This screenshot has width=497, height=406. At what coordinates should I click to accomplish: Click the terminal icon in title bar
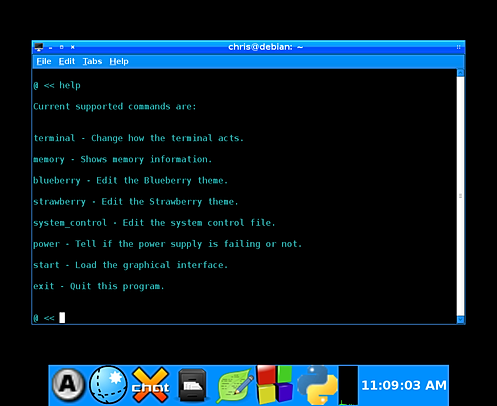click(x=39, y=47)
